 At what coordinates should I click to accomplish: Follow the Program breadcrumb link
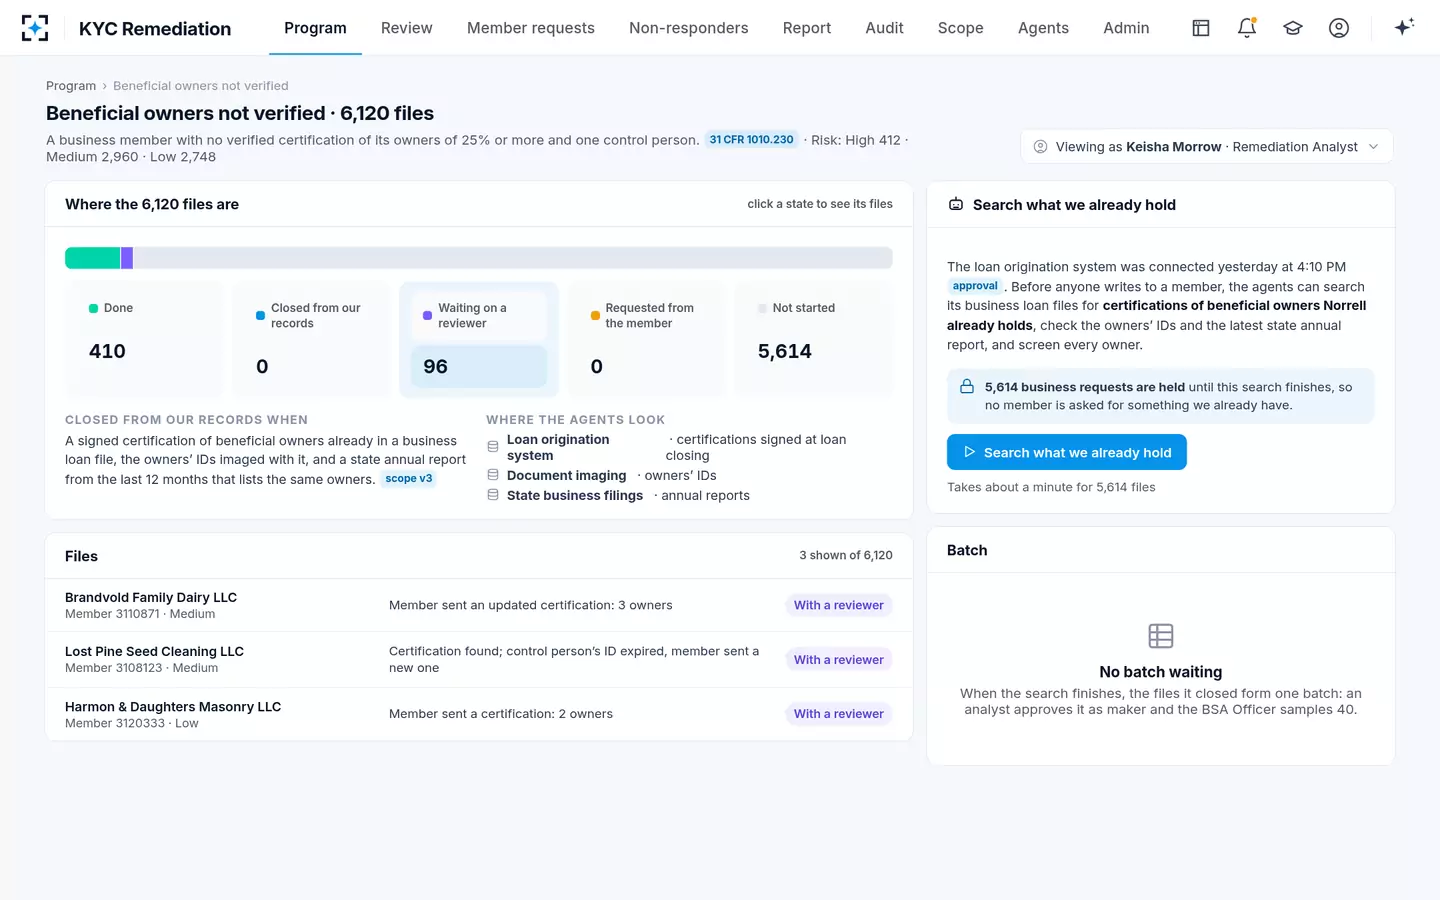[71, 86]
